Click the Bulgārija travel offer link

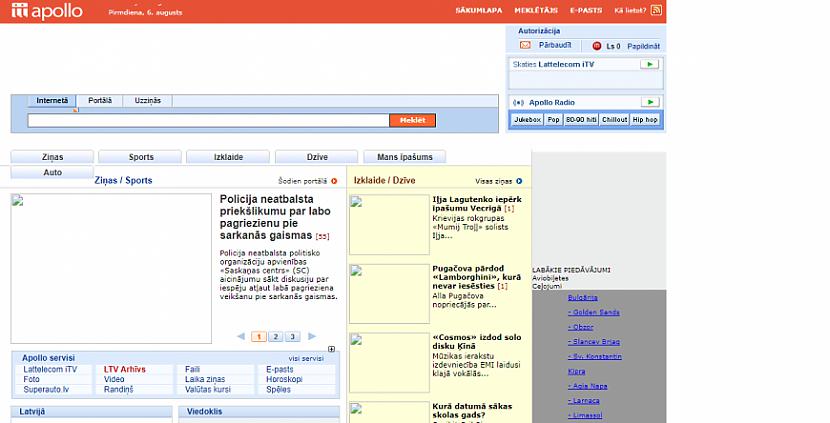pos(583,298)
